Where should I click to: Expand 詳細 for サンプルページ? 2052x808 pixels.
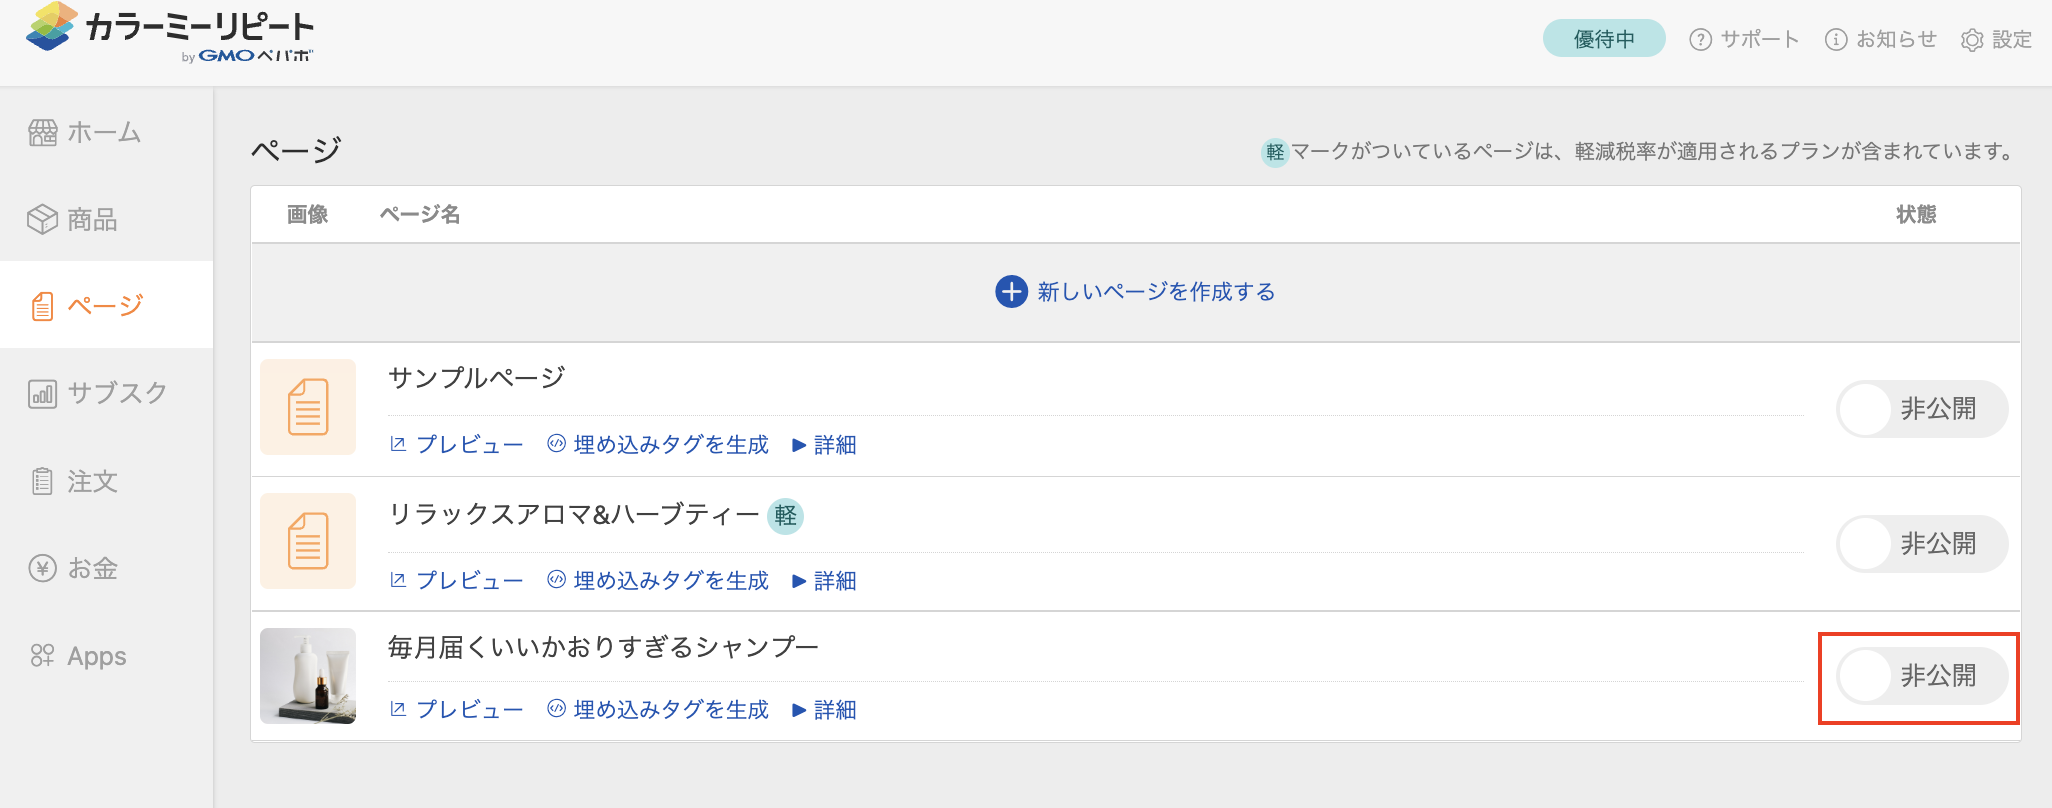click(x=825, y=445)
